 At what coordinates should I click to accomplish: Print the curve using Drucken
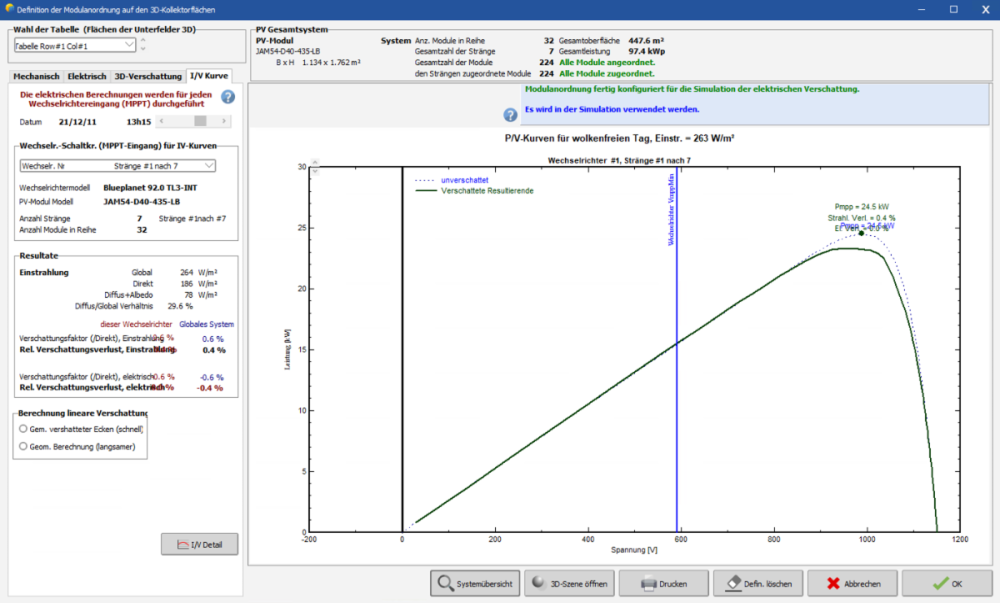tap(664, 583)
